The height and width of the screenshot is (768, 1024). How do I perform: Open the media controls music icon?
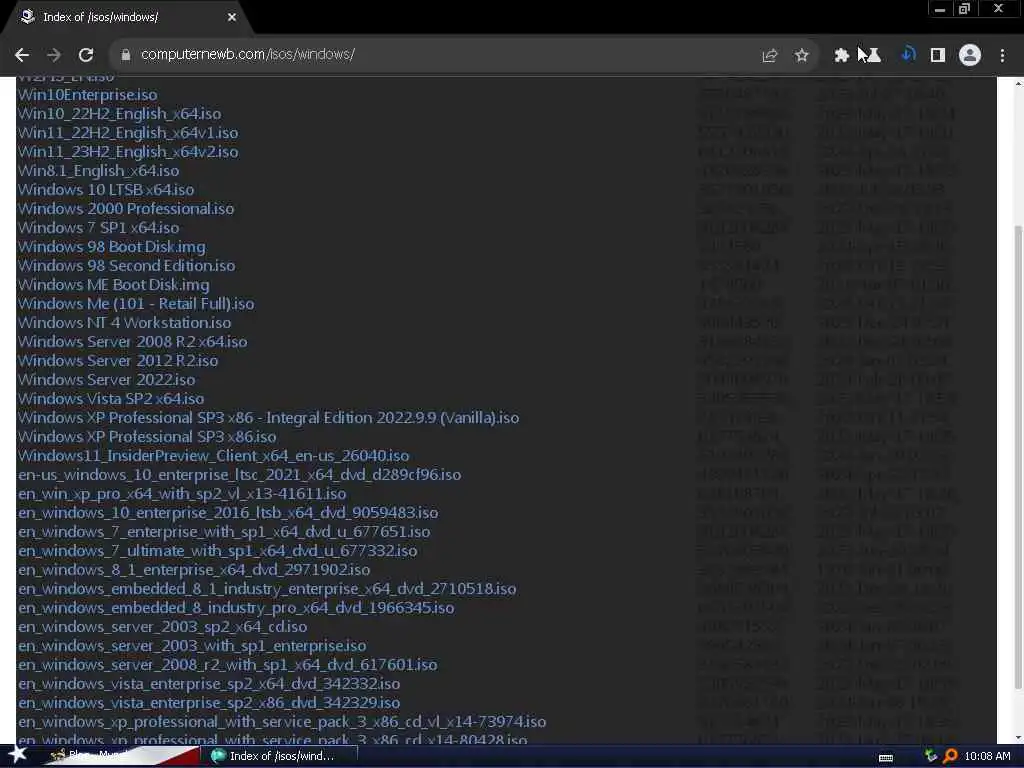point(908,54)
